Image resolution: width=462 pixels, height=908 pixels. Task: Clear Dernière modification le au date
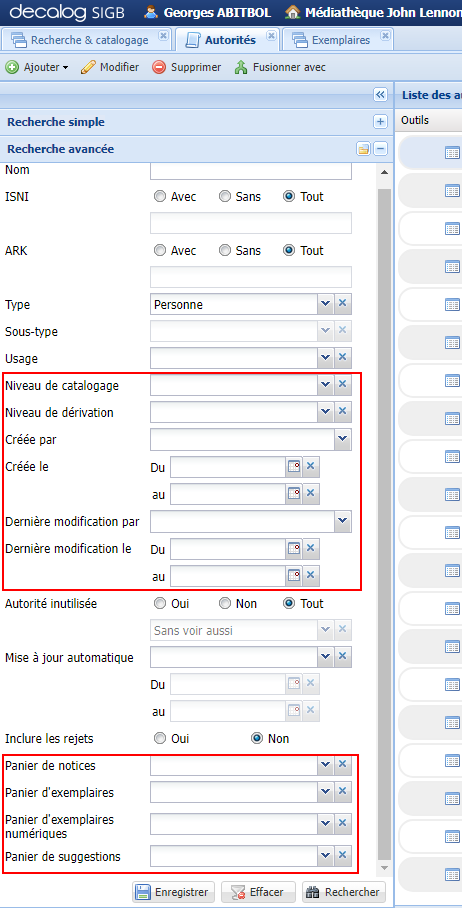coord(311,576)
